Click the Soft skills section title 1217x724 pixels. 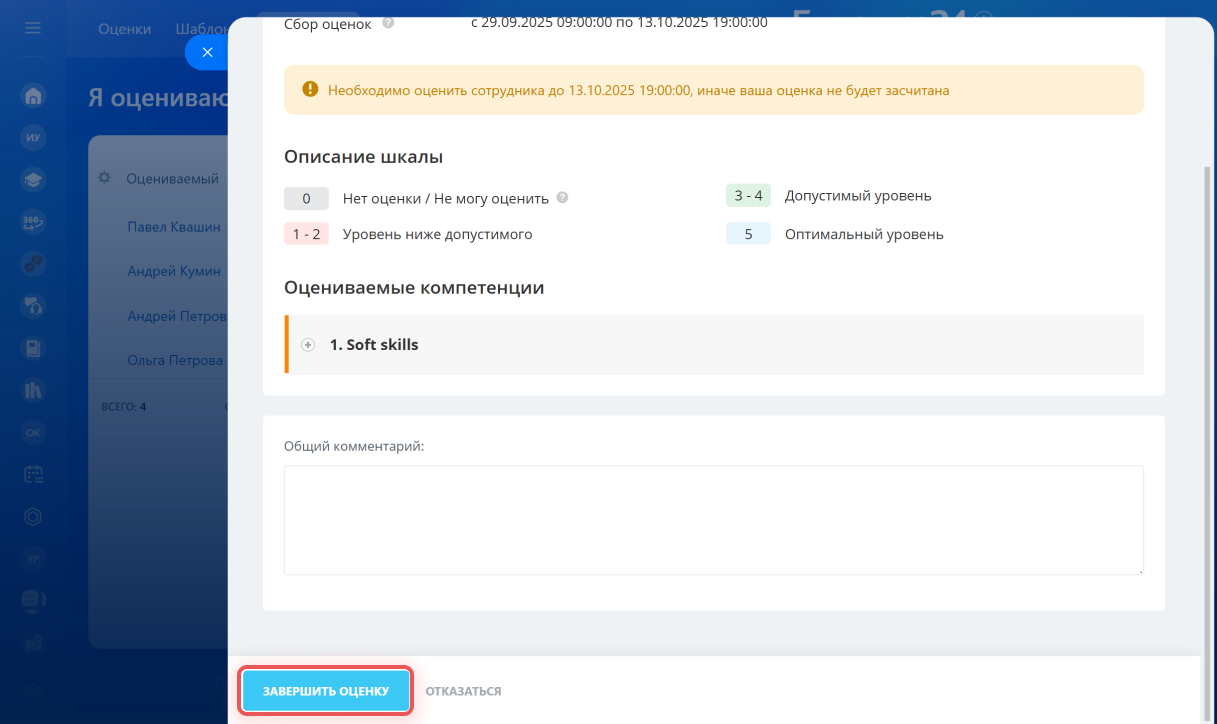374,345
